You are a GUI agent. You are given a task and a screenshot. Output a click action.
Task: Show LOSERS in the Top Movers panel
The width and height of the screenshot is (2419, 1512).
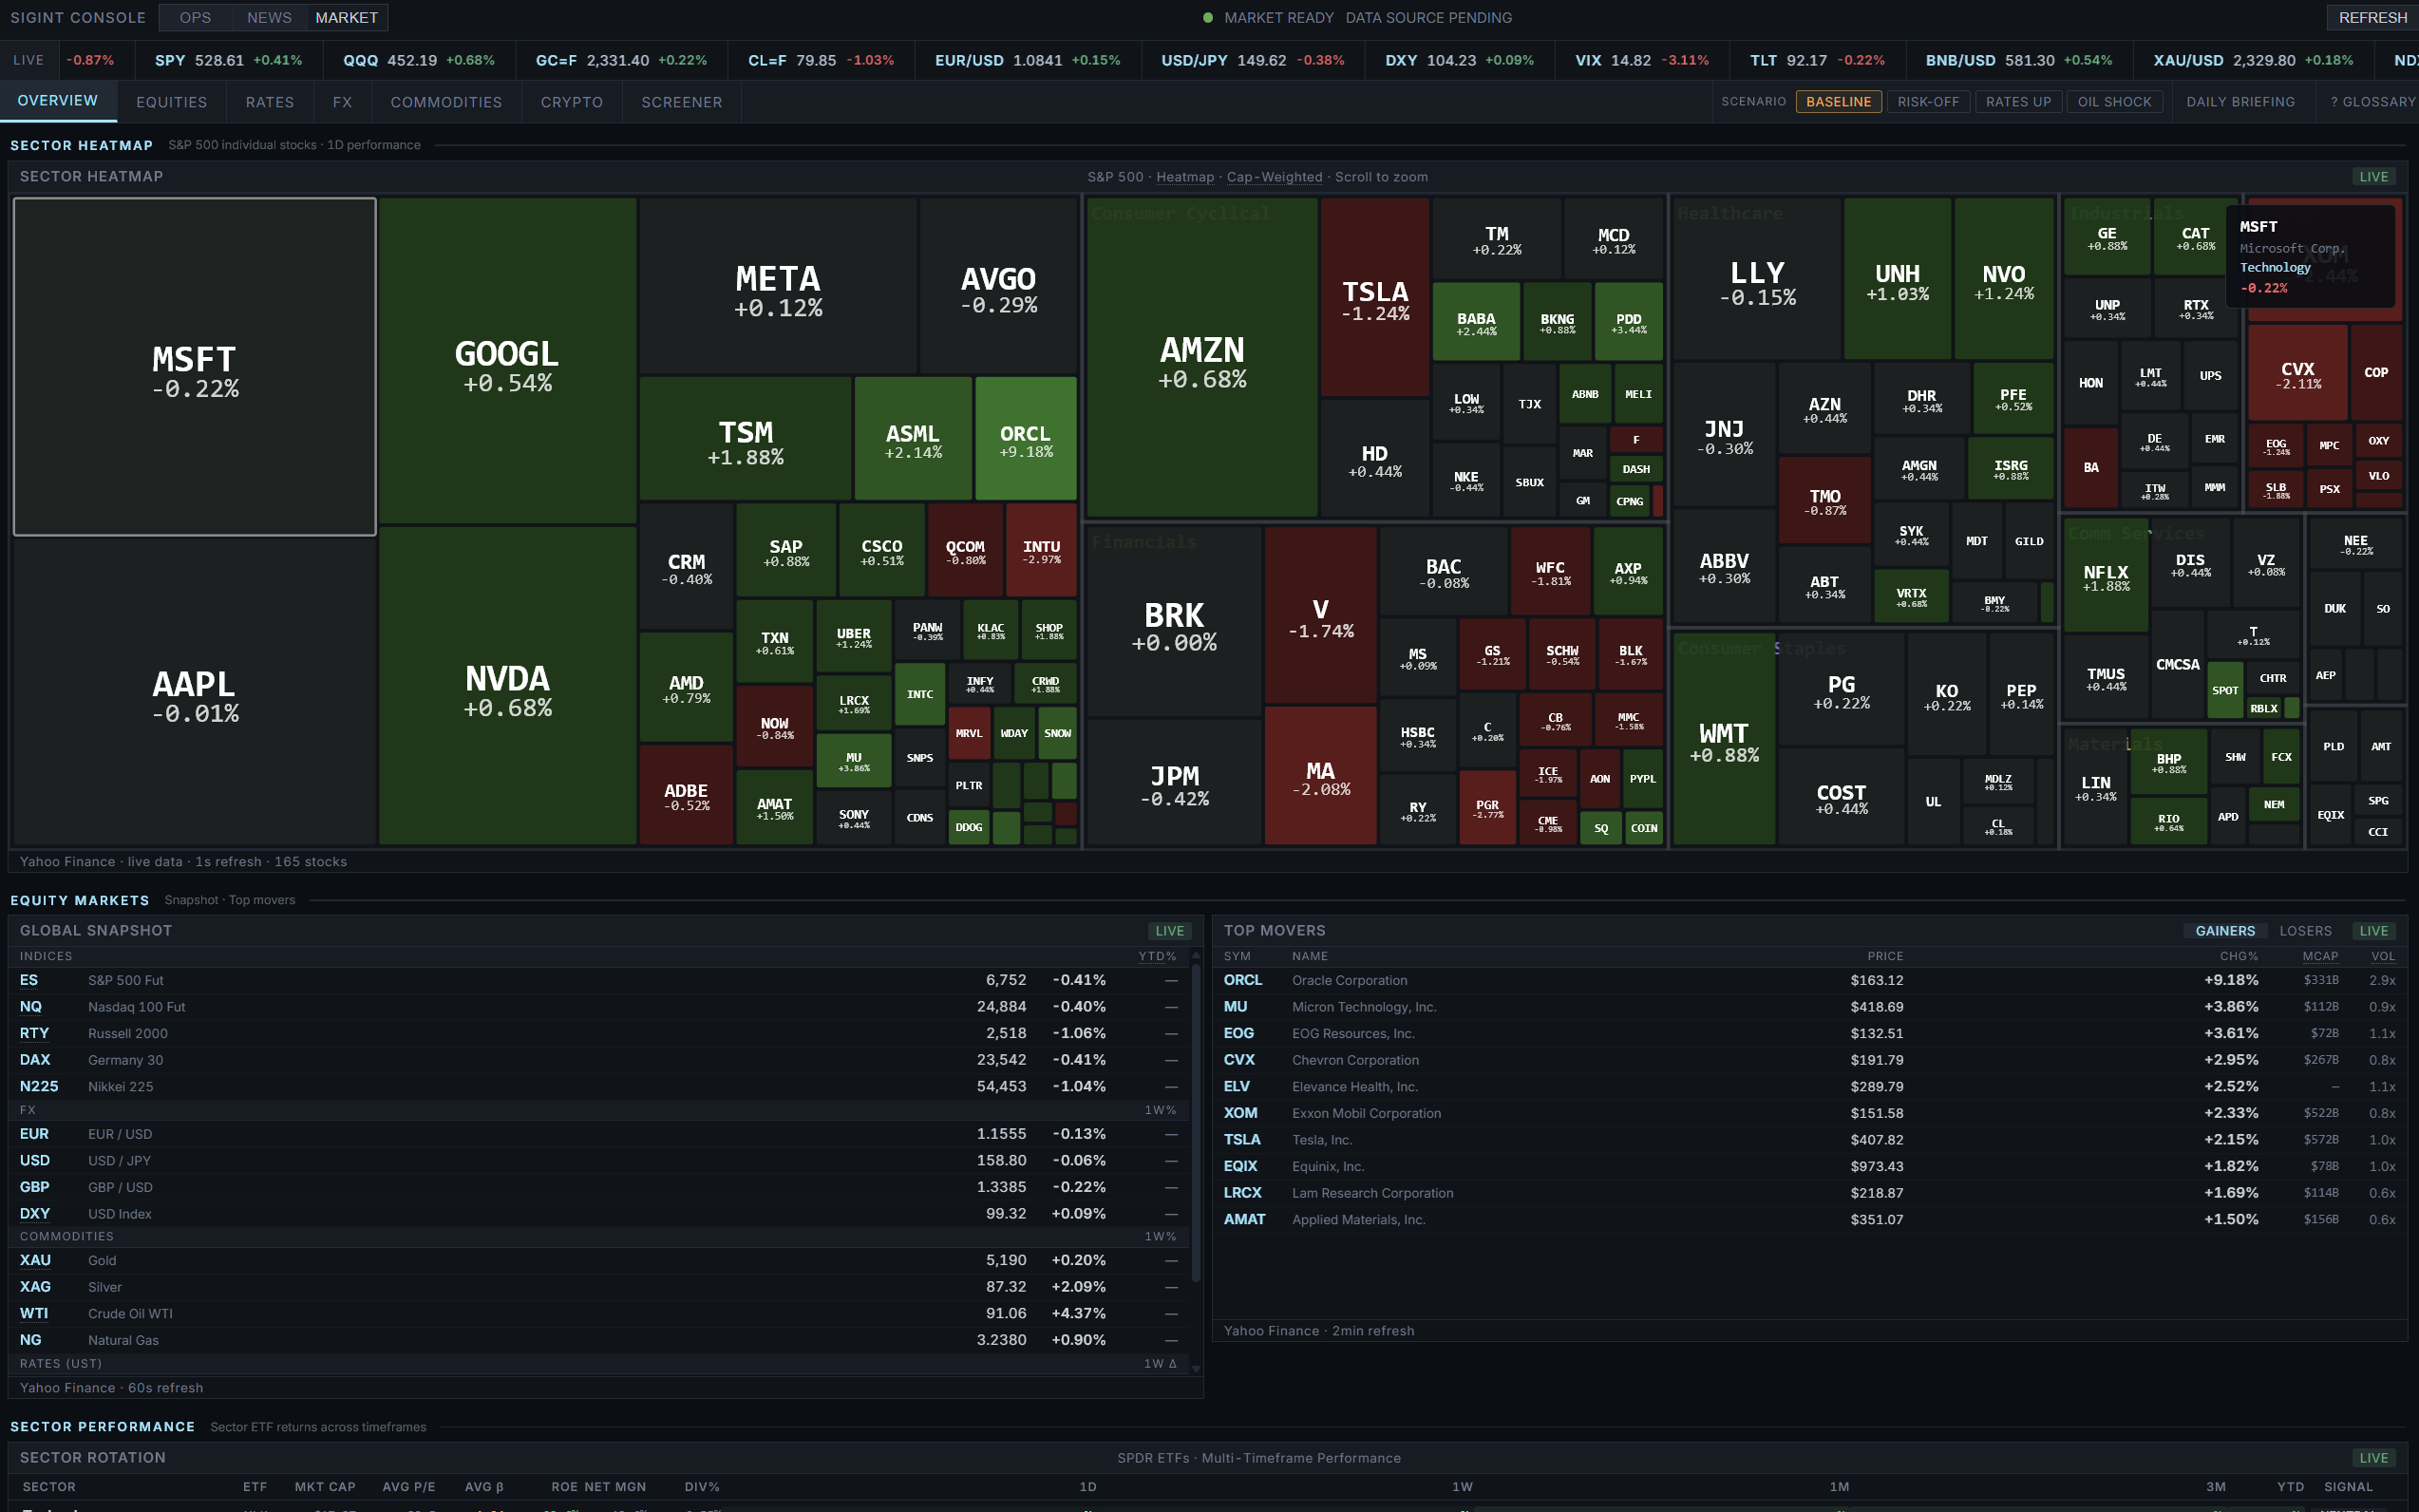click(2306, 930)
